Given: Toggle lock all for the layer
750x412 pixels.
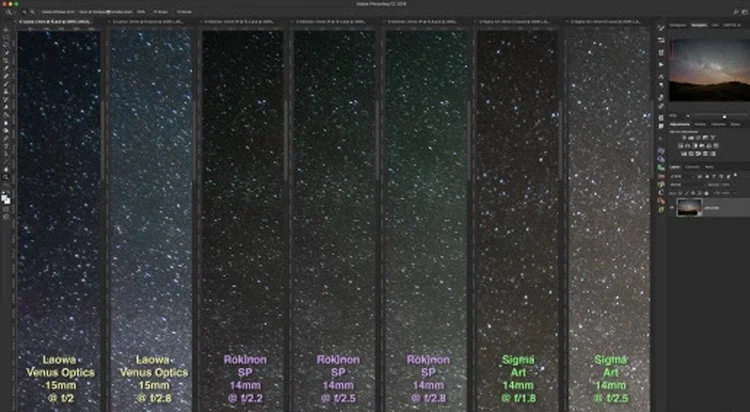Looking at the screenshot, I should coord(706,193).
